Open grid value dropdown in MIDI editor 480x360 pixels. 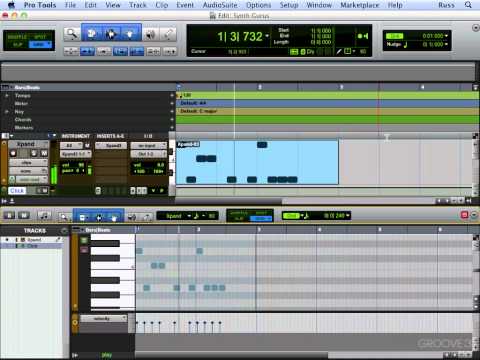[348, 216]
